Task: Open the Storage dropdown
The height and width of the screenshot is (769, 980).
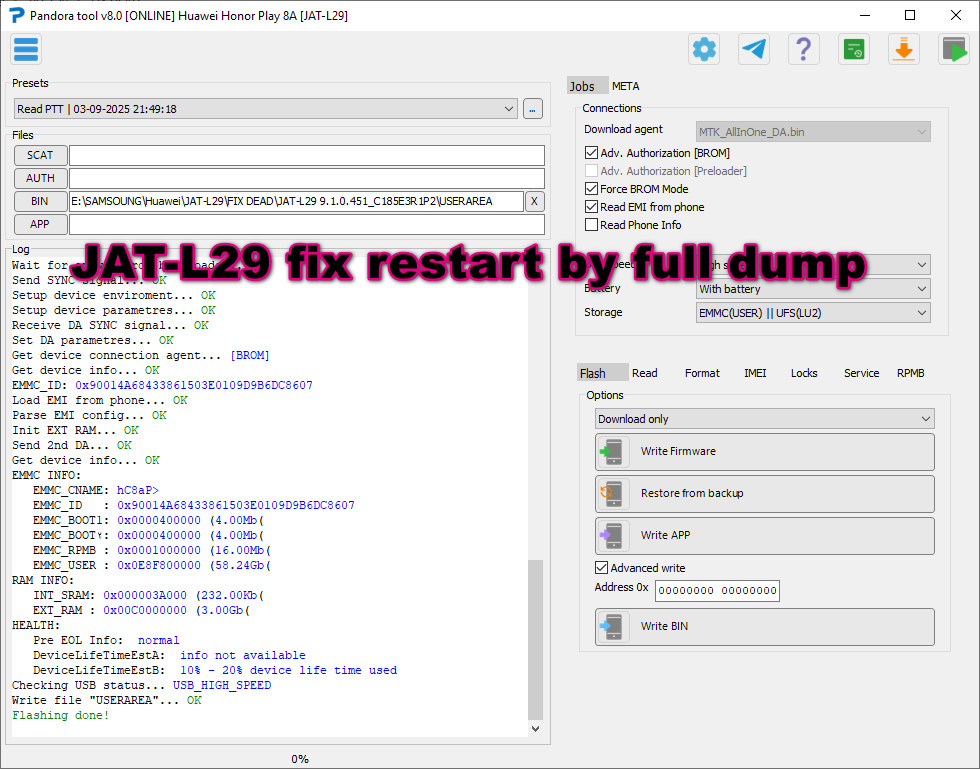Action: (x=813, y=313)
